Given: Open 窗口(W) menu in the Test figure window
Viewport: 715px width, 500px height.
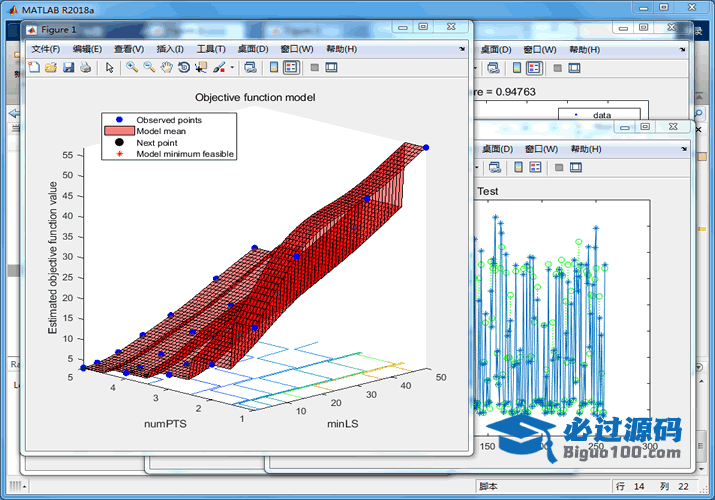Looking at the screenshot, I should point(541,149).
